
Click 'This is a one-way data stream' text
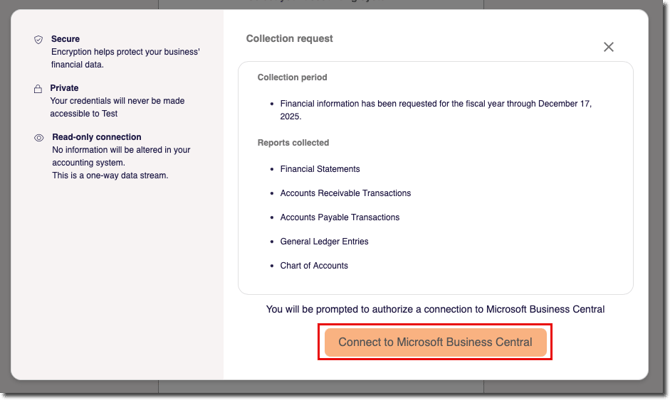pos(110,176)
